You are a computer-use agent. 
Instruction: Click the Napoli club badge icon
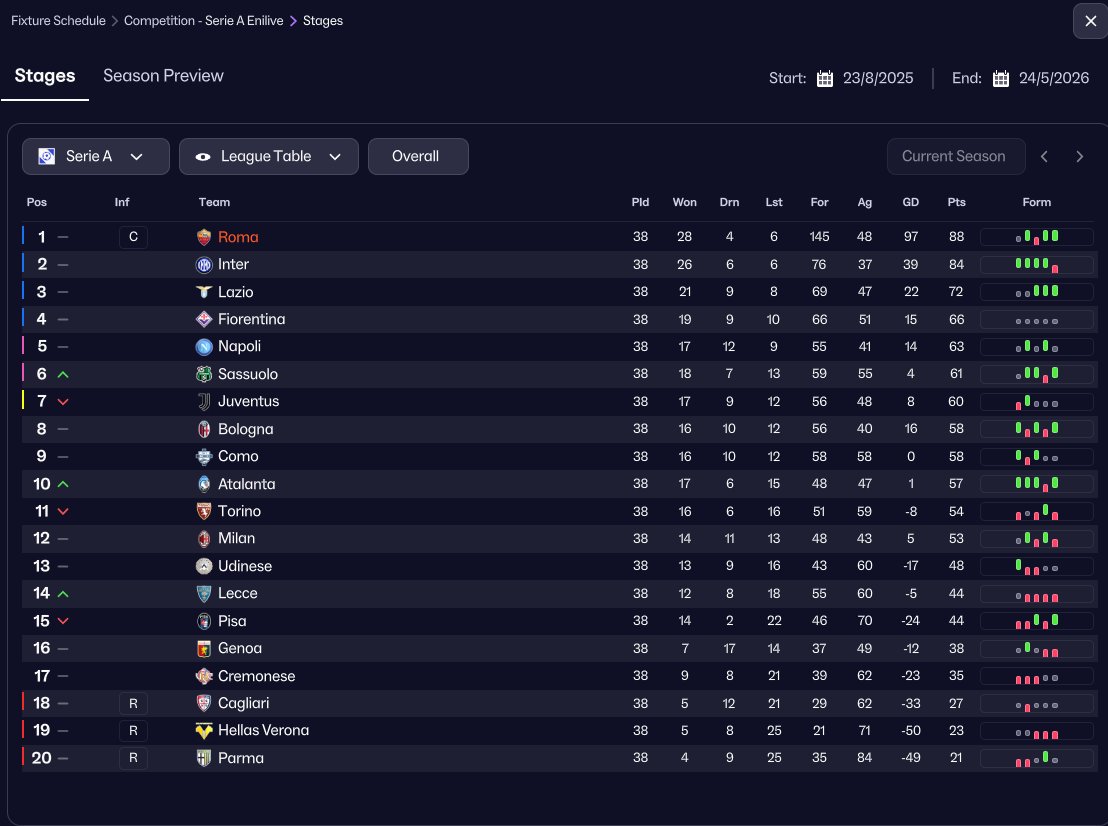click(204, 347)
